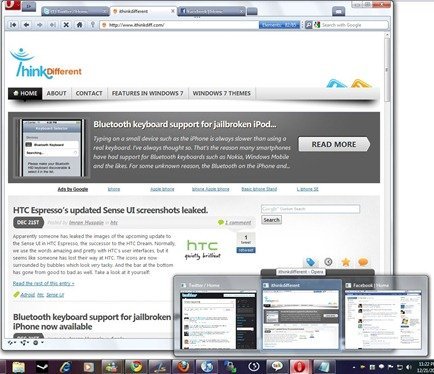Open FEATURES IN WINDOWS 7 menu item
The image size is (434, 374).
point(147,94)
